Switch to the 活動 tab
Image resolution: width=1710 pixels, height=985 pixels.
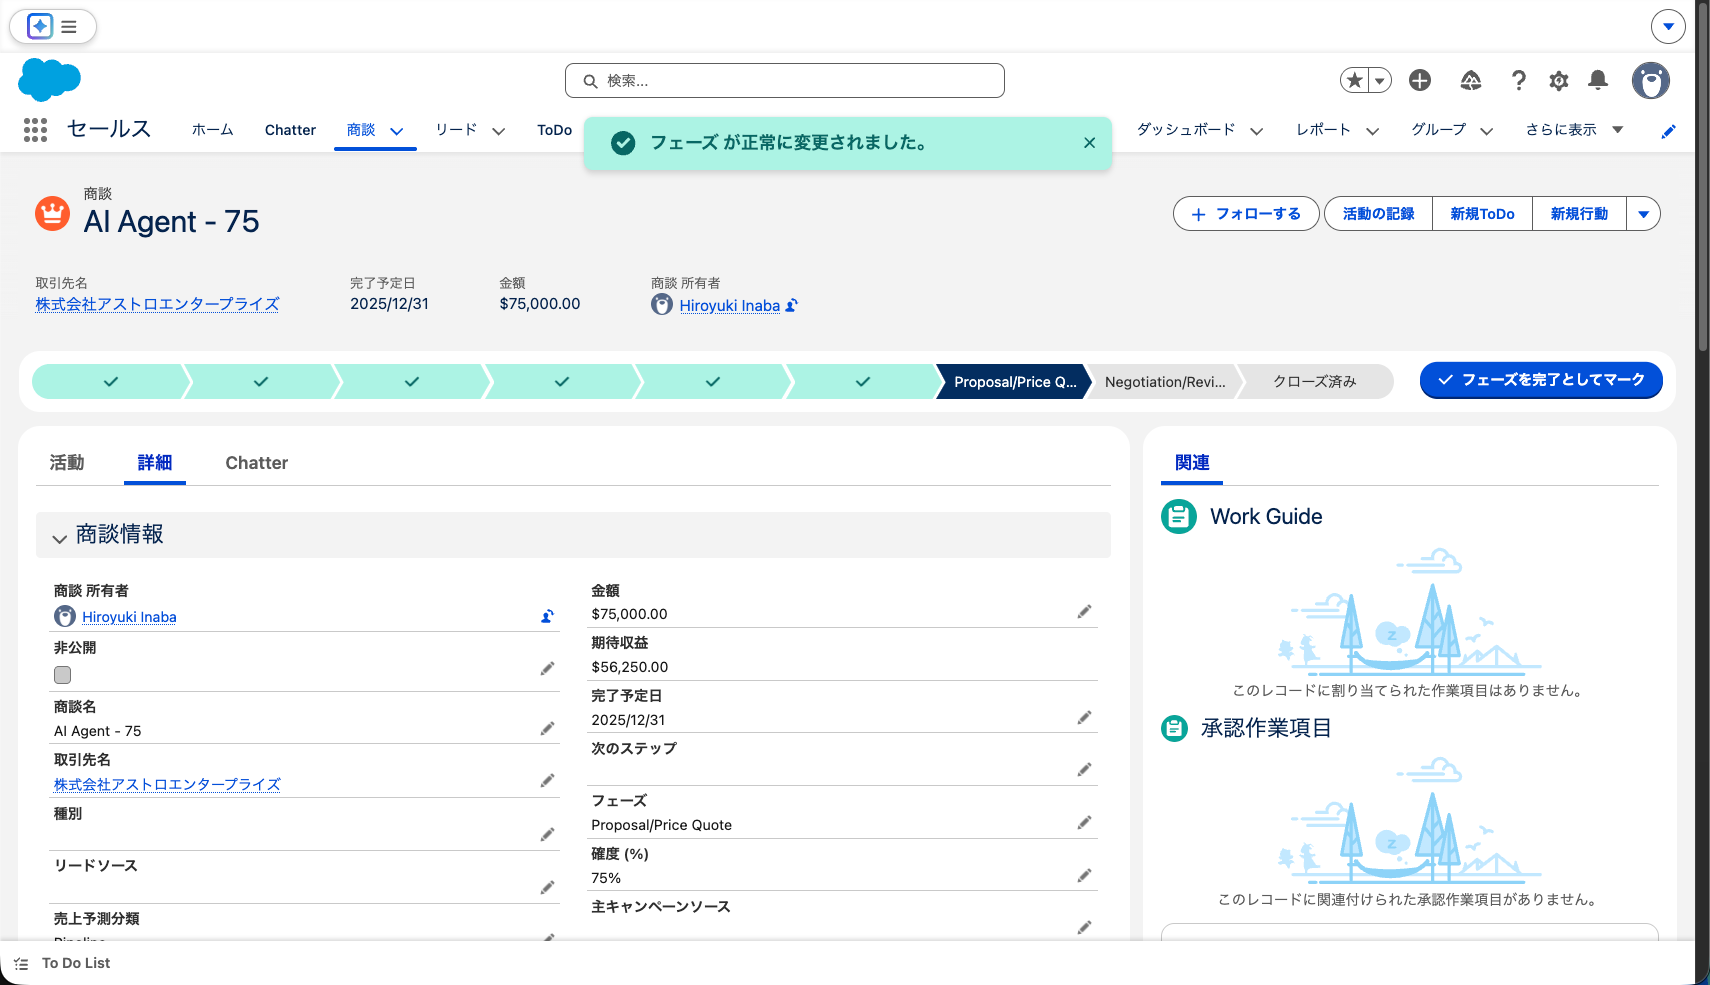pos(67,463)
